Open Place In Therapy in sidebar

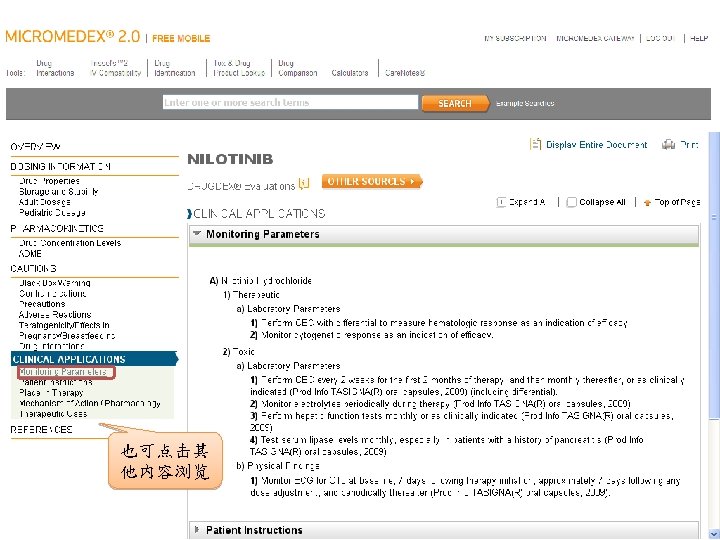pyautogui.click(x=51, y=393)
